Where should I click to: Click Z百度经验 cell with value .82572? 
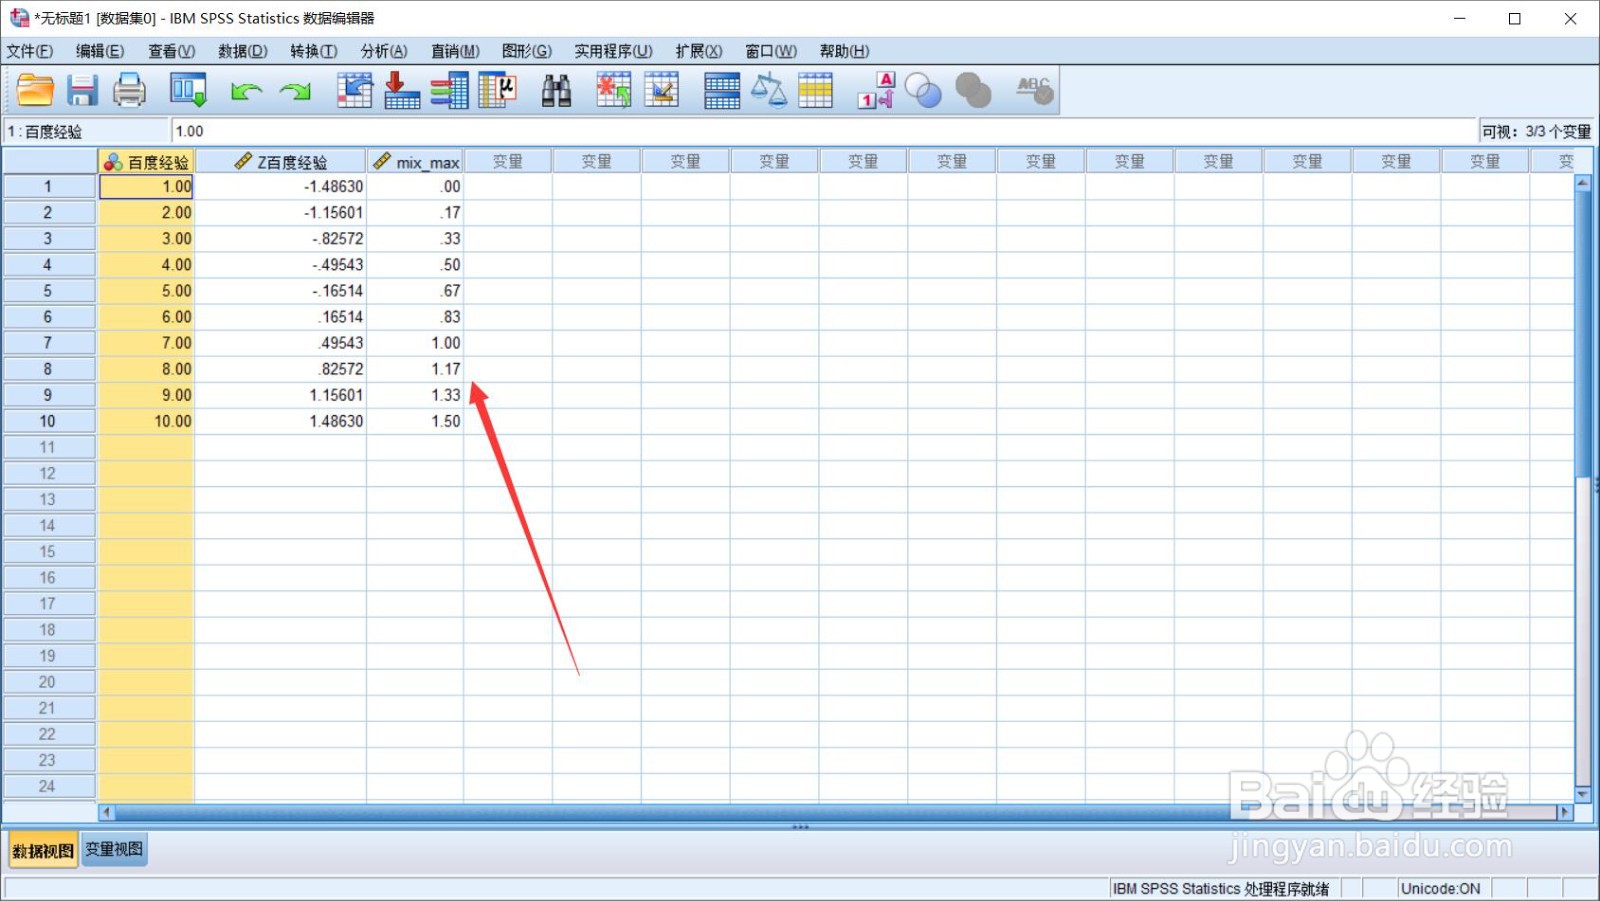click(x=280, y=369)
